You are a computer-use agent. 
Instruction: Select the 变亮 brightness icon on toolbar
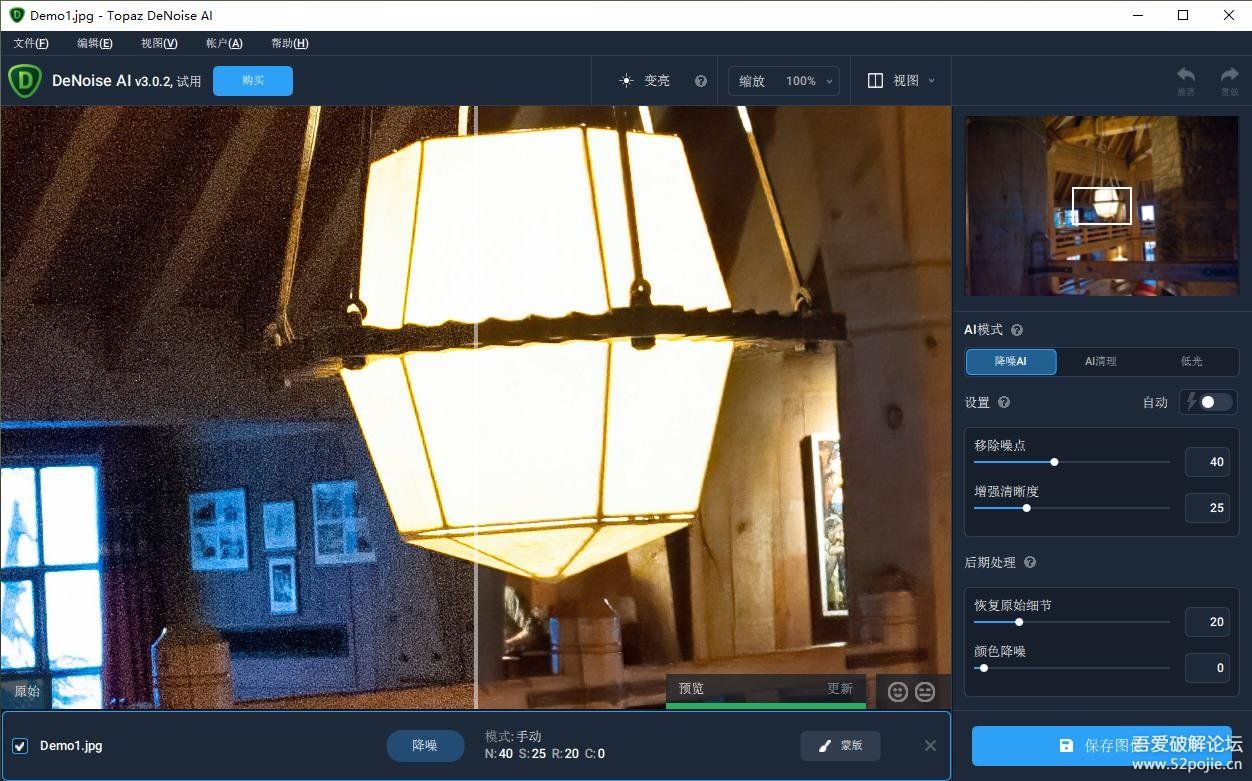pos(626,80)
